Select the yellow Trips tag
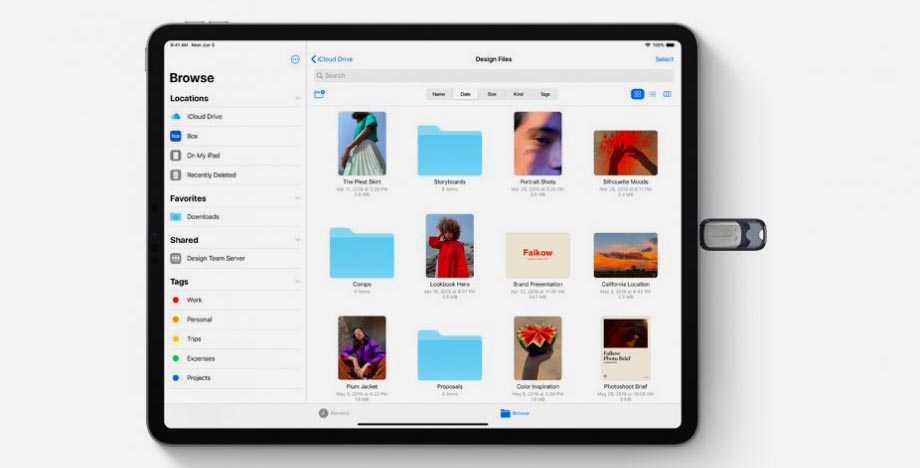Screen dimensions: 920x468 click(x=235, y=339)
